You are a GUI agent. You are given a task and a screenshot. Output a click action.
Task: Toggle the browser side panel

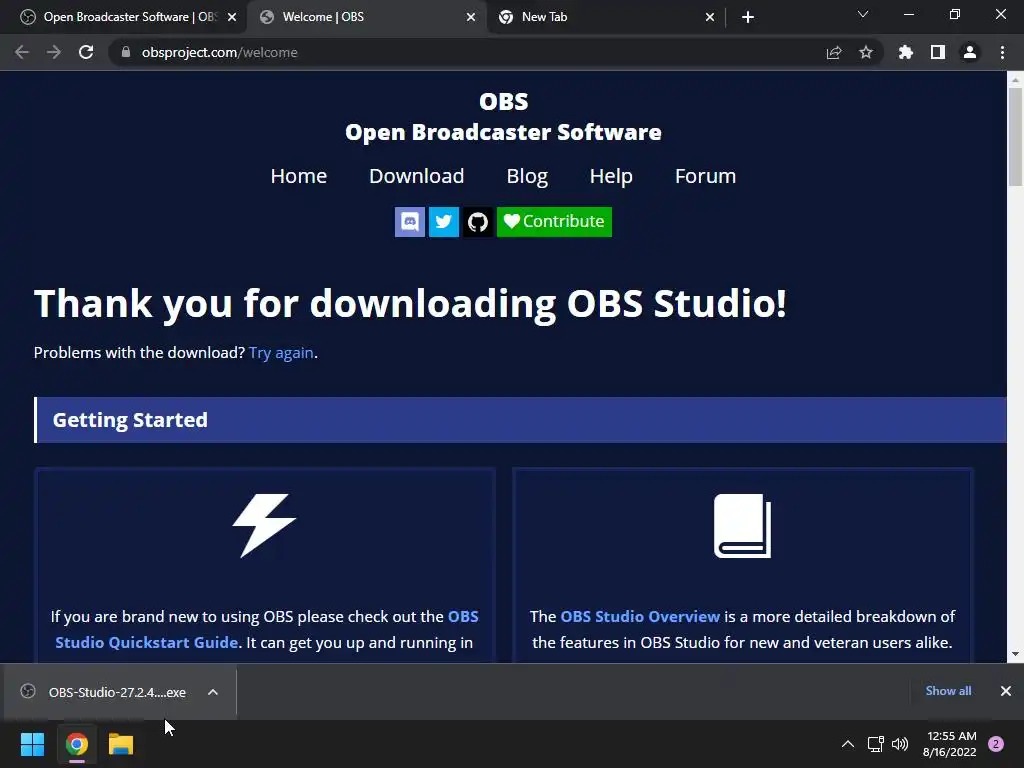(x=938, y=52)
